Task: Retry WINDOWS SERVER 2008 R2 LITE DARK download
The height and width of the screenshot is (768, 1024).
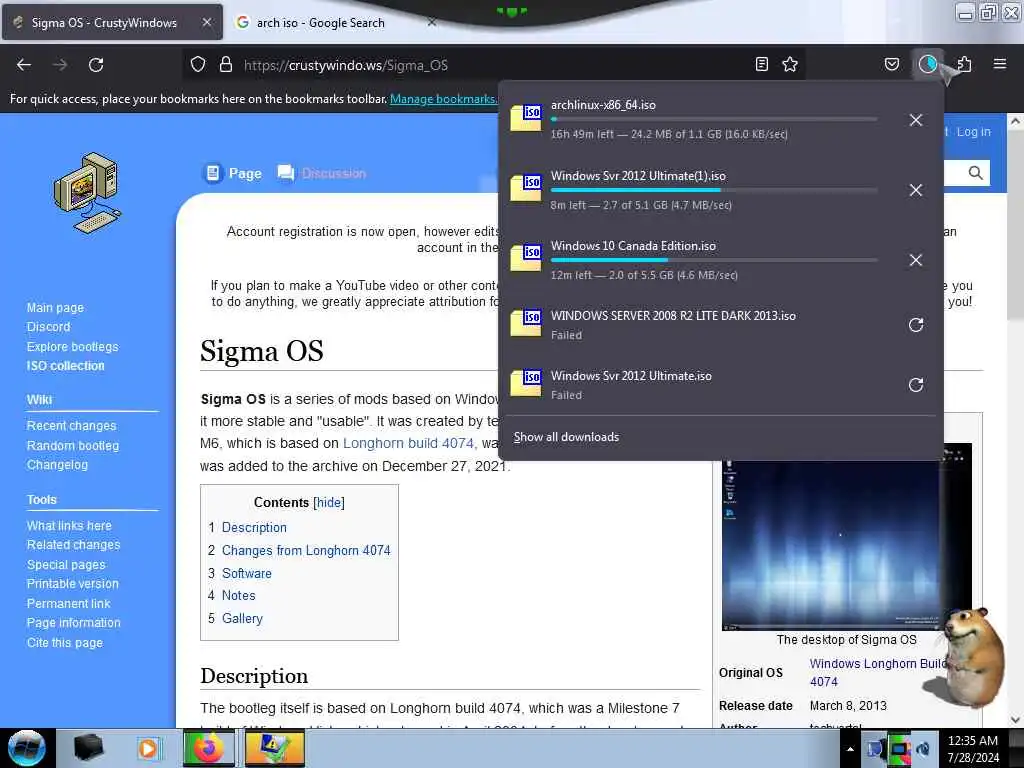Action: click(916, 325)
